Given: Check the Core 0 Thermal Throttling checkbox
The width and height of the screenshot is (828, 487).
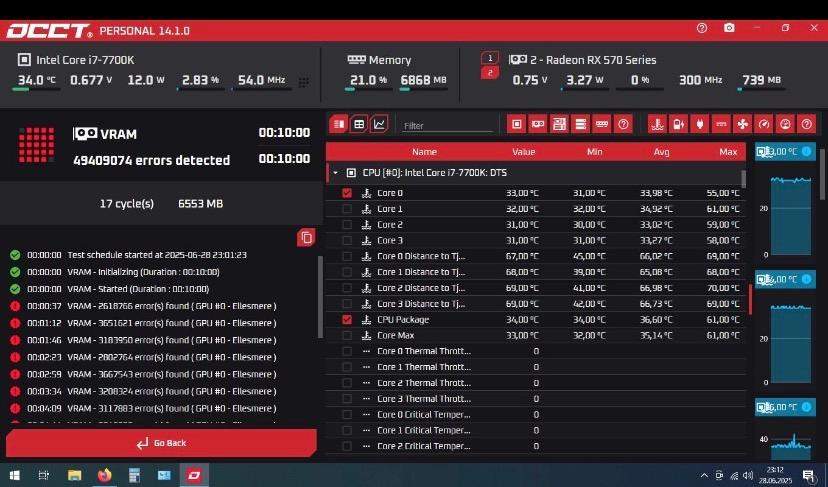Looking at the screenshot, I should coord(346,351).
